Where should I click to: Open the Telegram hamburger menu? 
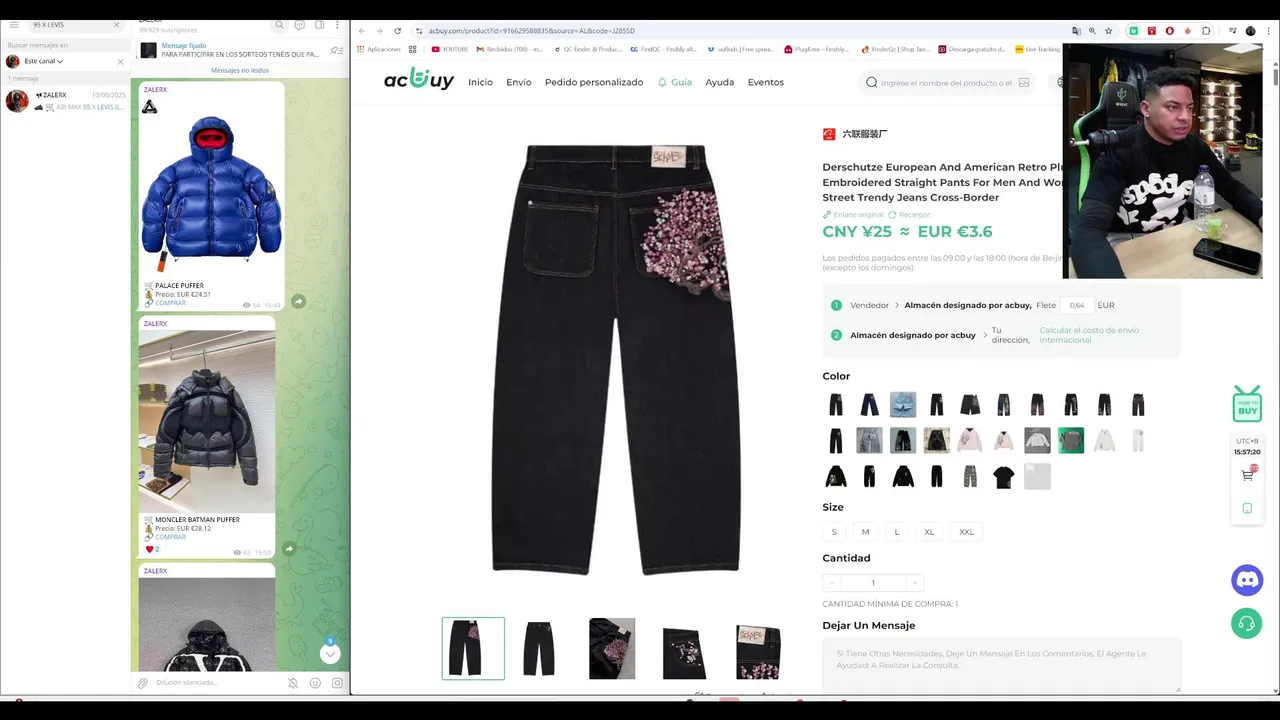pos(14,24)
